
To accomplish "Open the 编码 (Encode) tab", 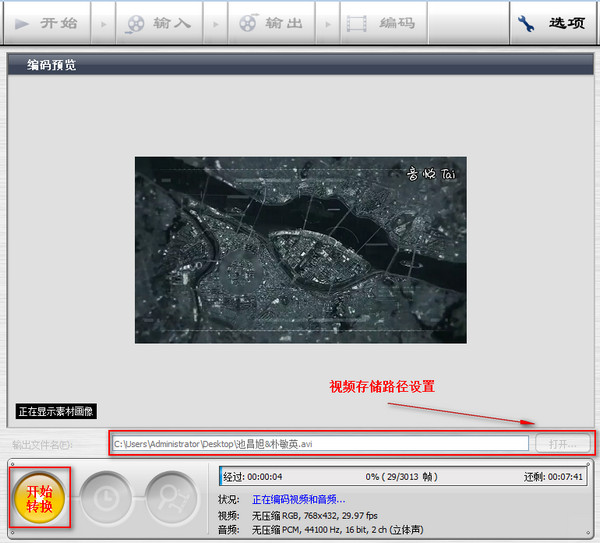I will pos(384,23).
